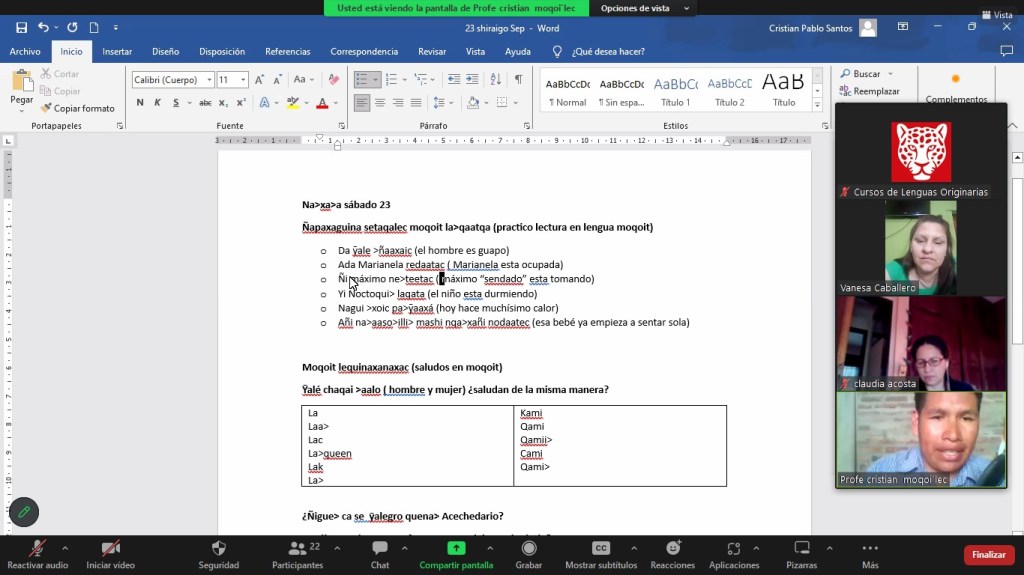Toggle the show paragraph marks pilcrow button
Viewport: 1024px width, 575px height.
point(518,79)
